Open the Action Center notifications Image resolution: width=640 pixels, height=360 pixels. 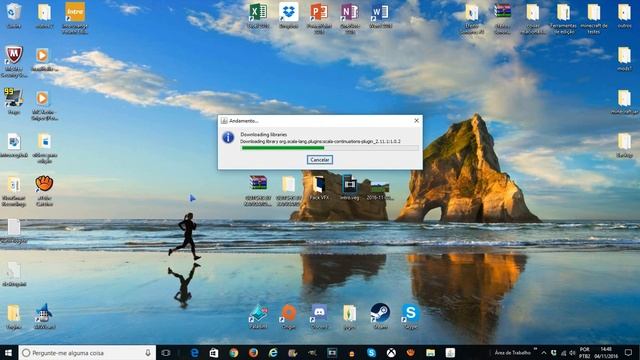click(629, 353)
